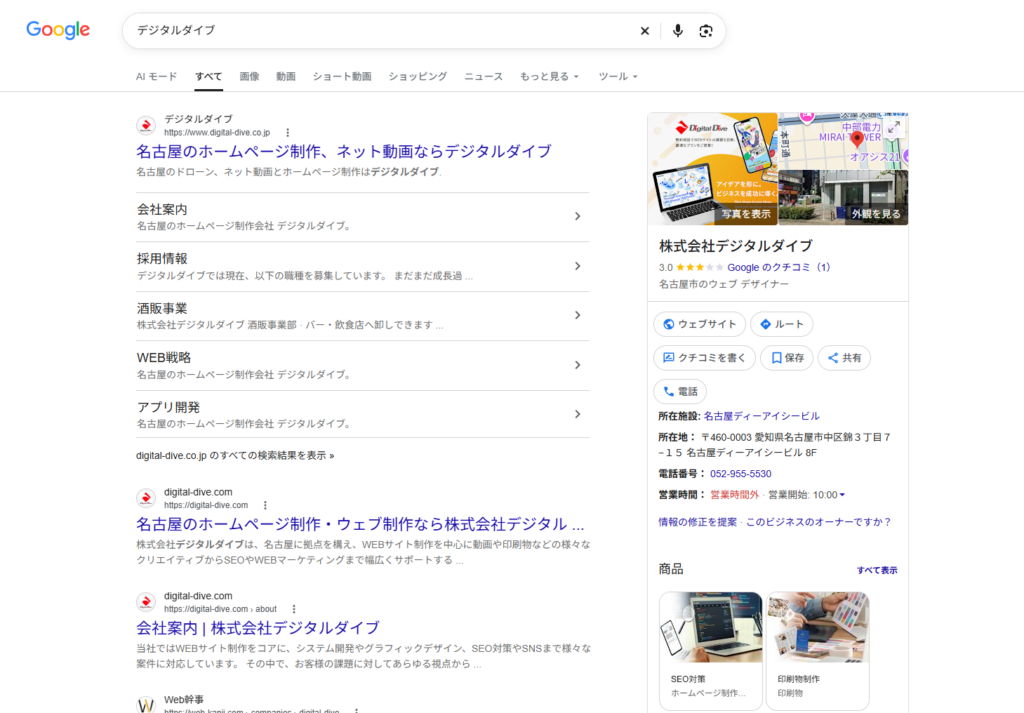This screenshot has height=713, width=1024.
Task: Show all digital-dive.co.jp results link
Action: point(235,456)
